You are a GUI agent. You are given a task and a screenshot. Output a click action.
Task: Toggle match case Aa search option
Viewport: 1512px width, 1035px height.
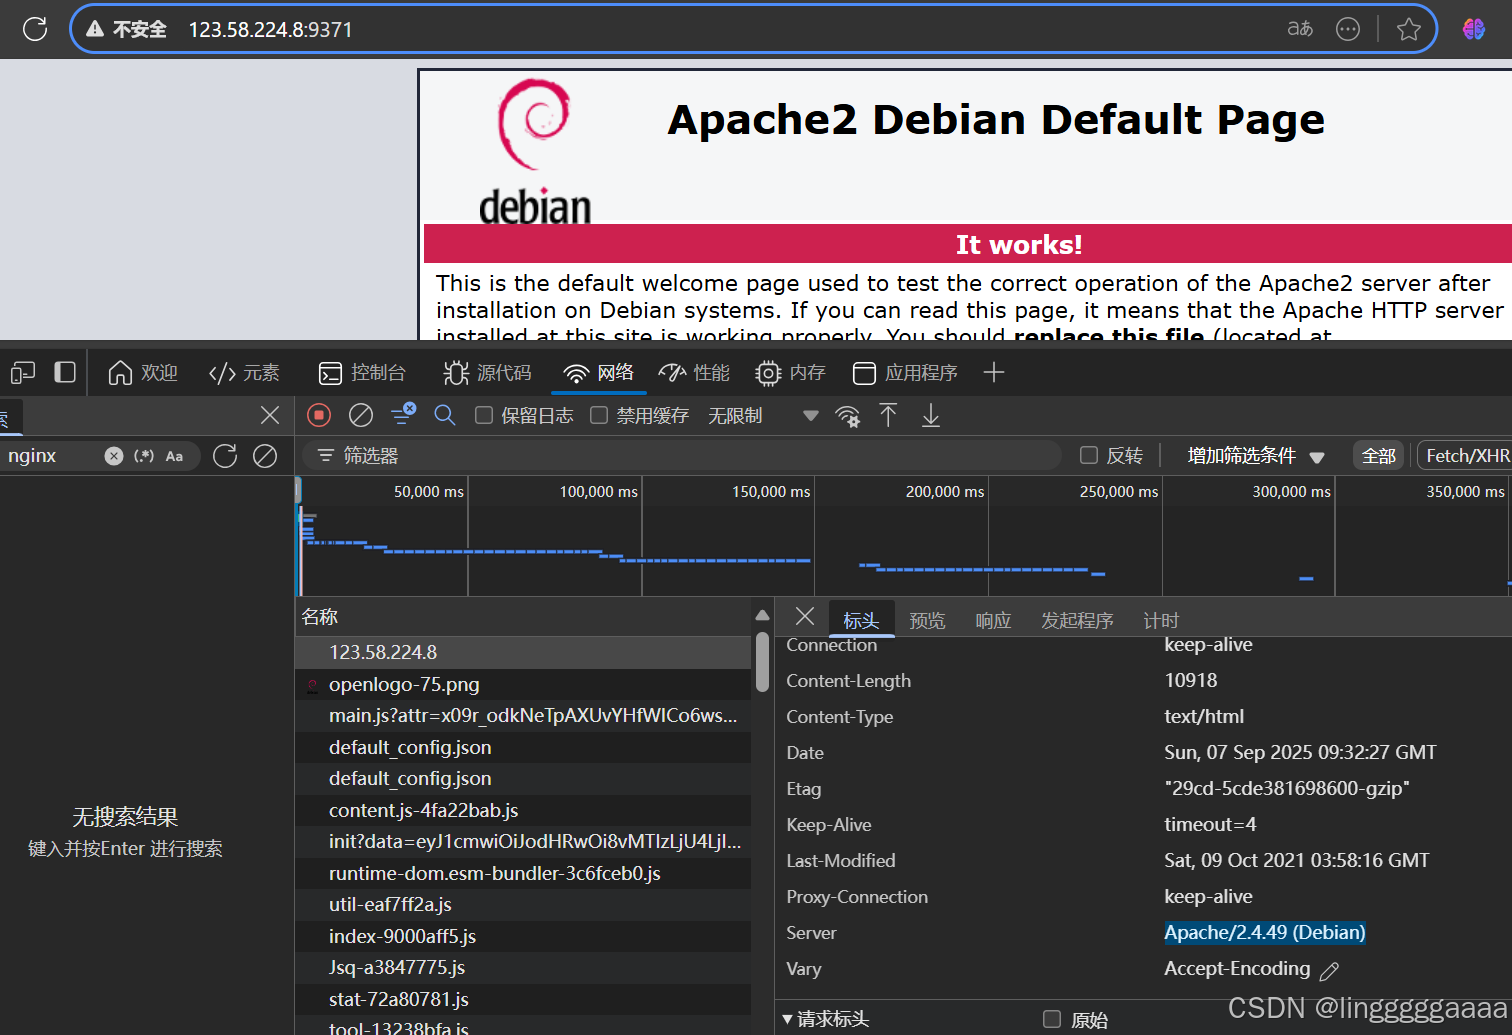[174, 456]
